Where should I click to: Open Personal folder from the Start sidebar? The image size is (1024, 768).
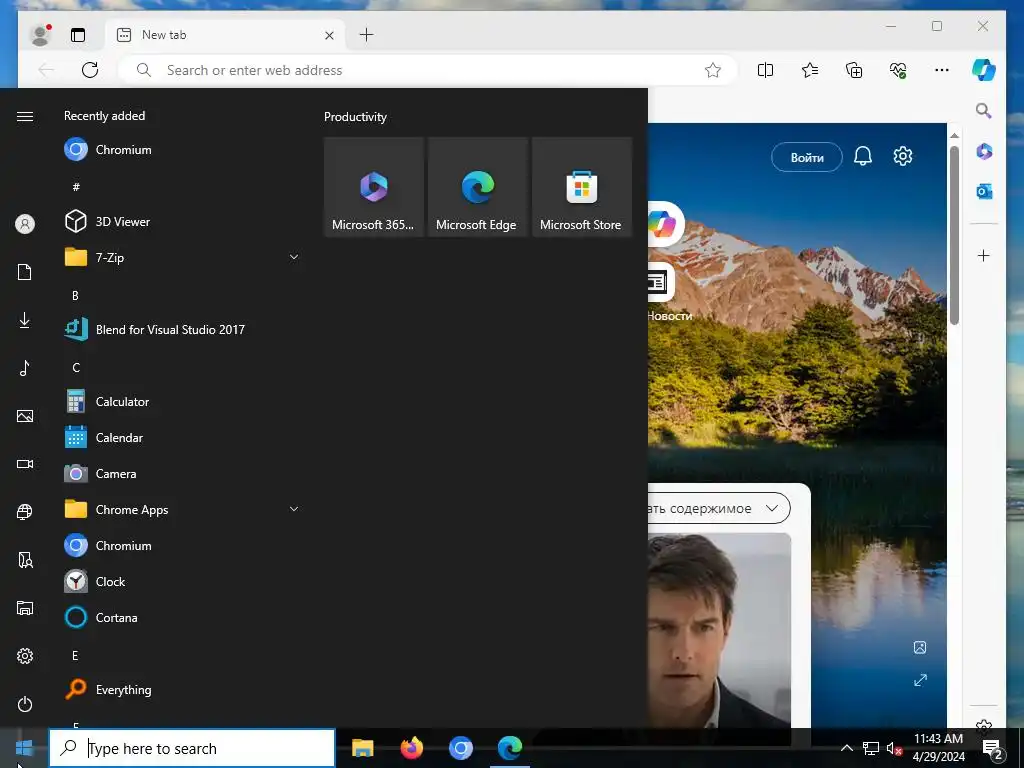[25, 560]
